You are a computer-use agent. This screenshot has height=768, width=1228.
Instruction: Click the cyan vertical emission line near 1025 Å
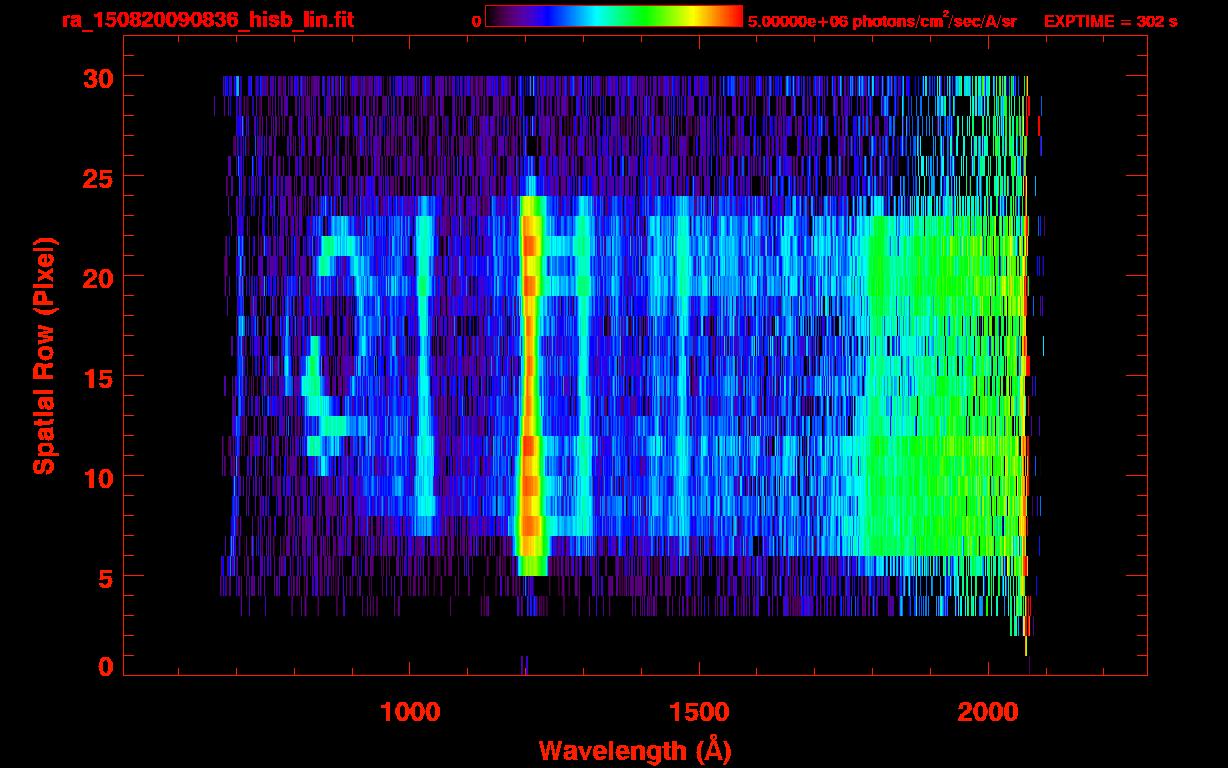point(424,365)
